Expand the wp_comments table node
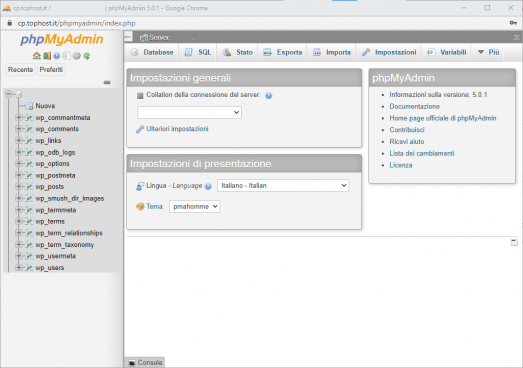The height and width of the screenshot is (368, 523). [x=19, y=129]
